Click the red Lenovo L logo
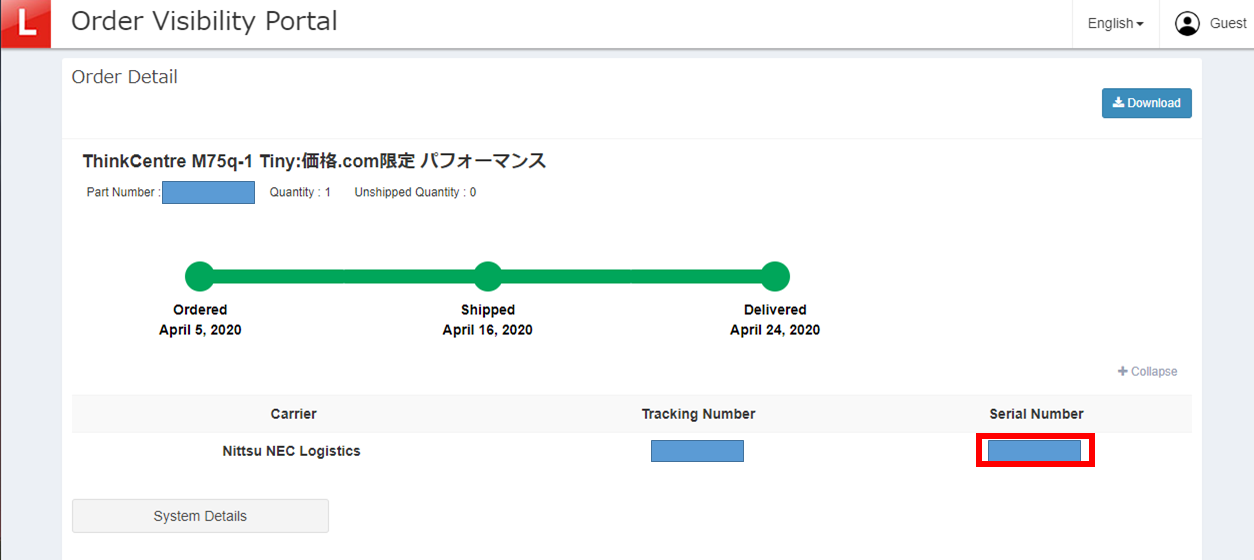This screenshot has width=1254, height=560. [x=25, y=24]
